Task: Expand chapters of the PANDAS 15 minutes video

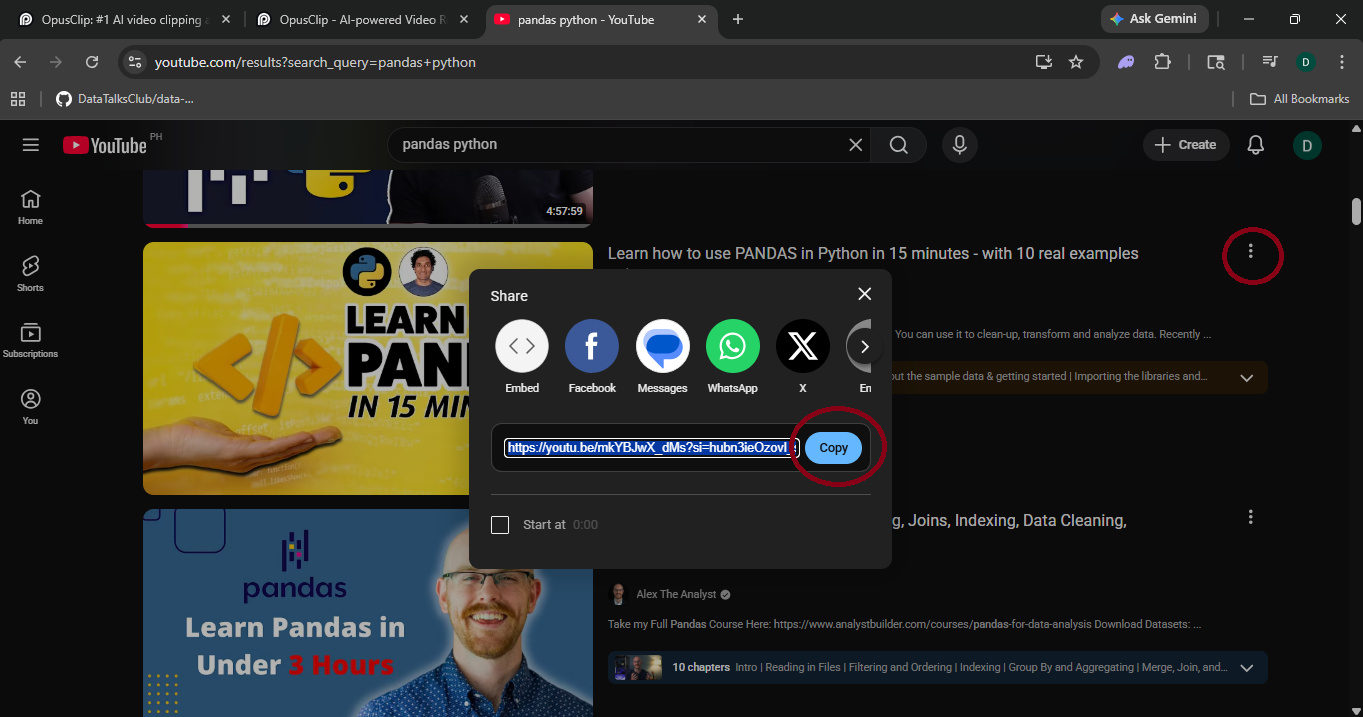Action: (x=1246, y=378)
